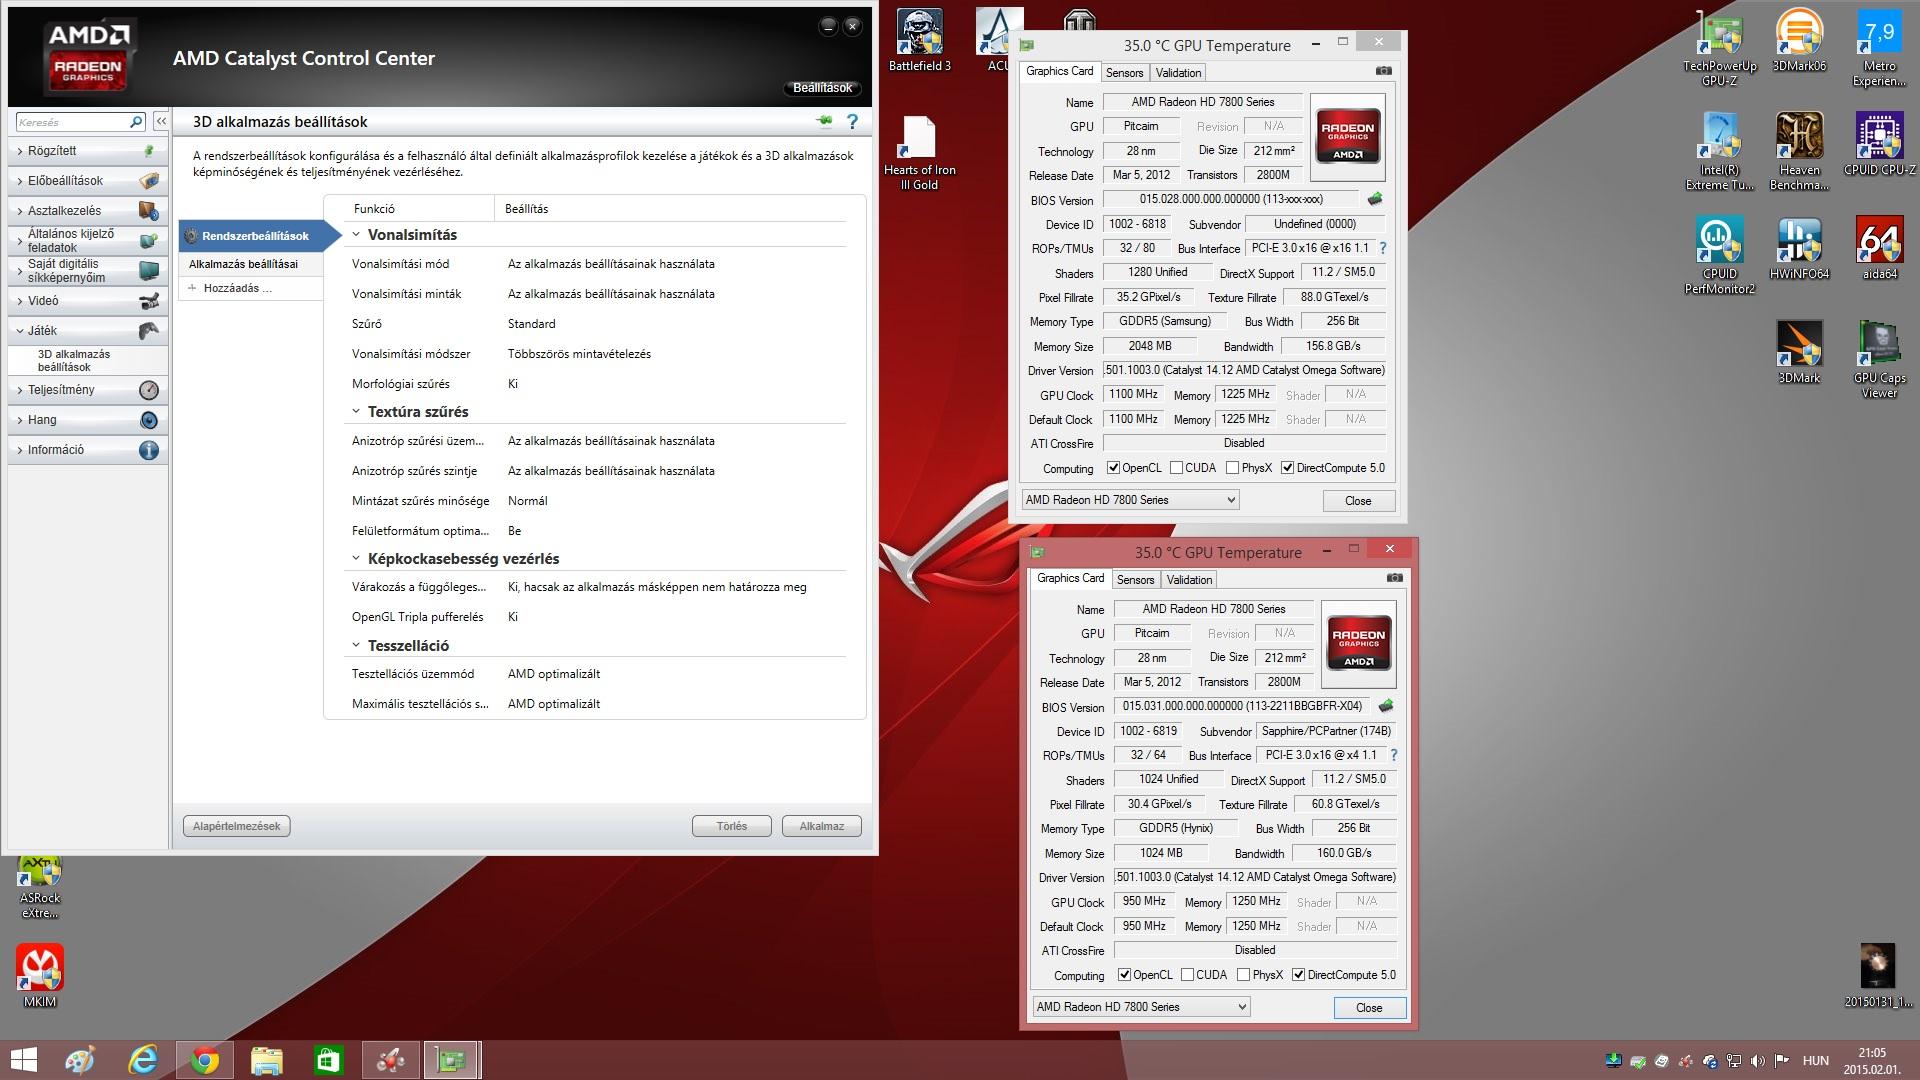This screenshot has height=1080, width=1920.
Task: Launch Heaven Benchmark desktop icon
Action: pos(1799,151)
